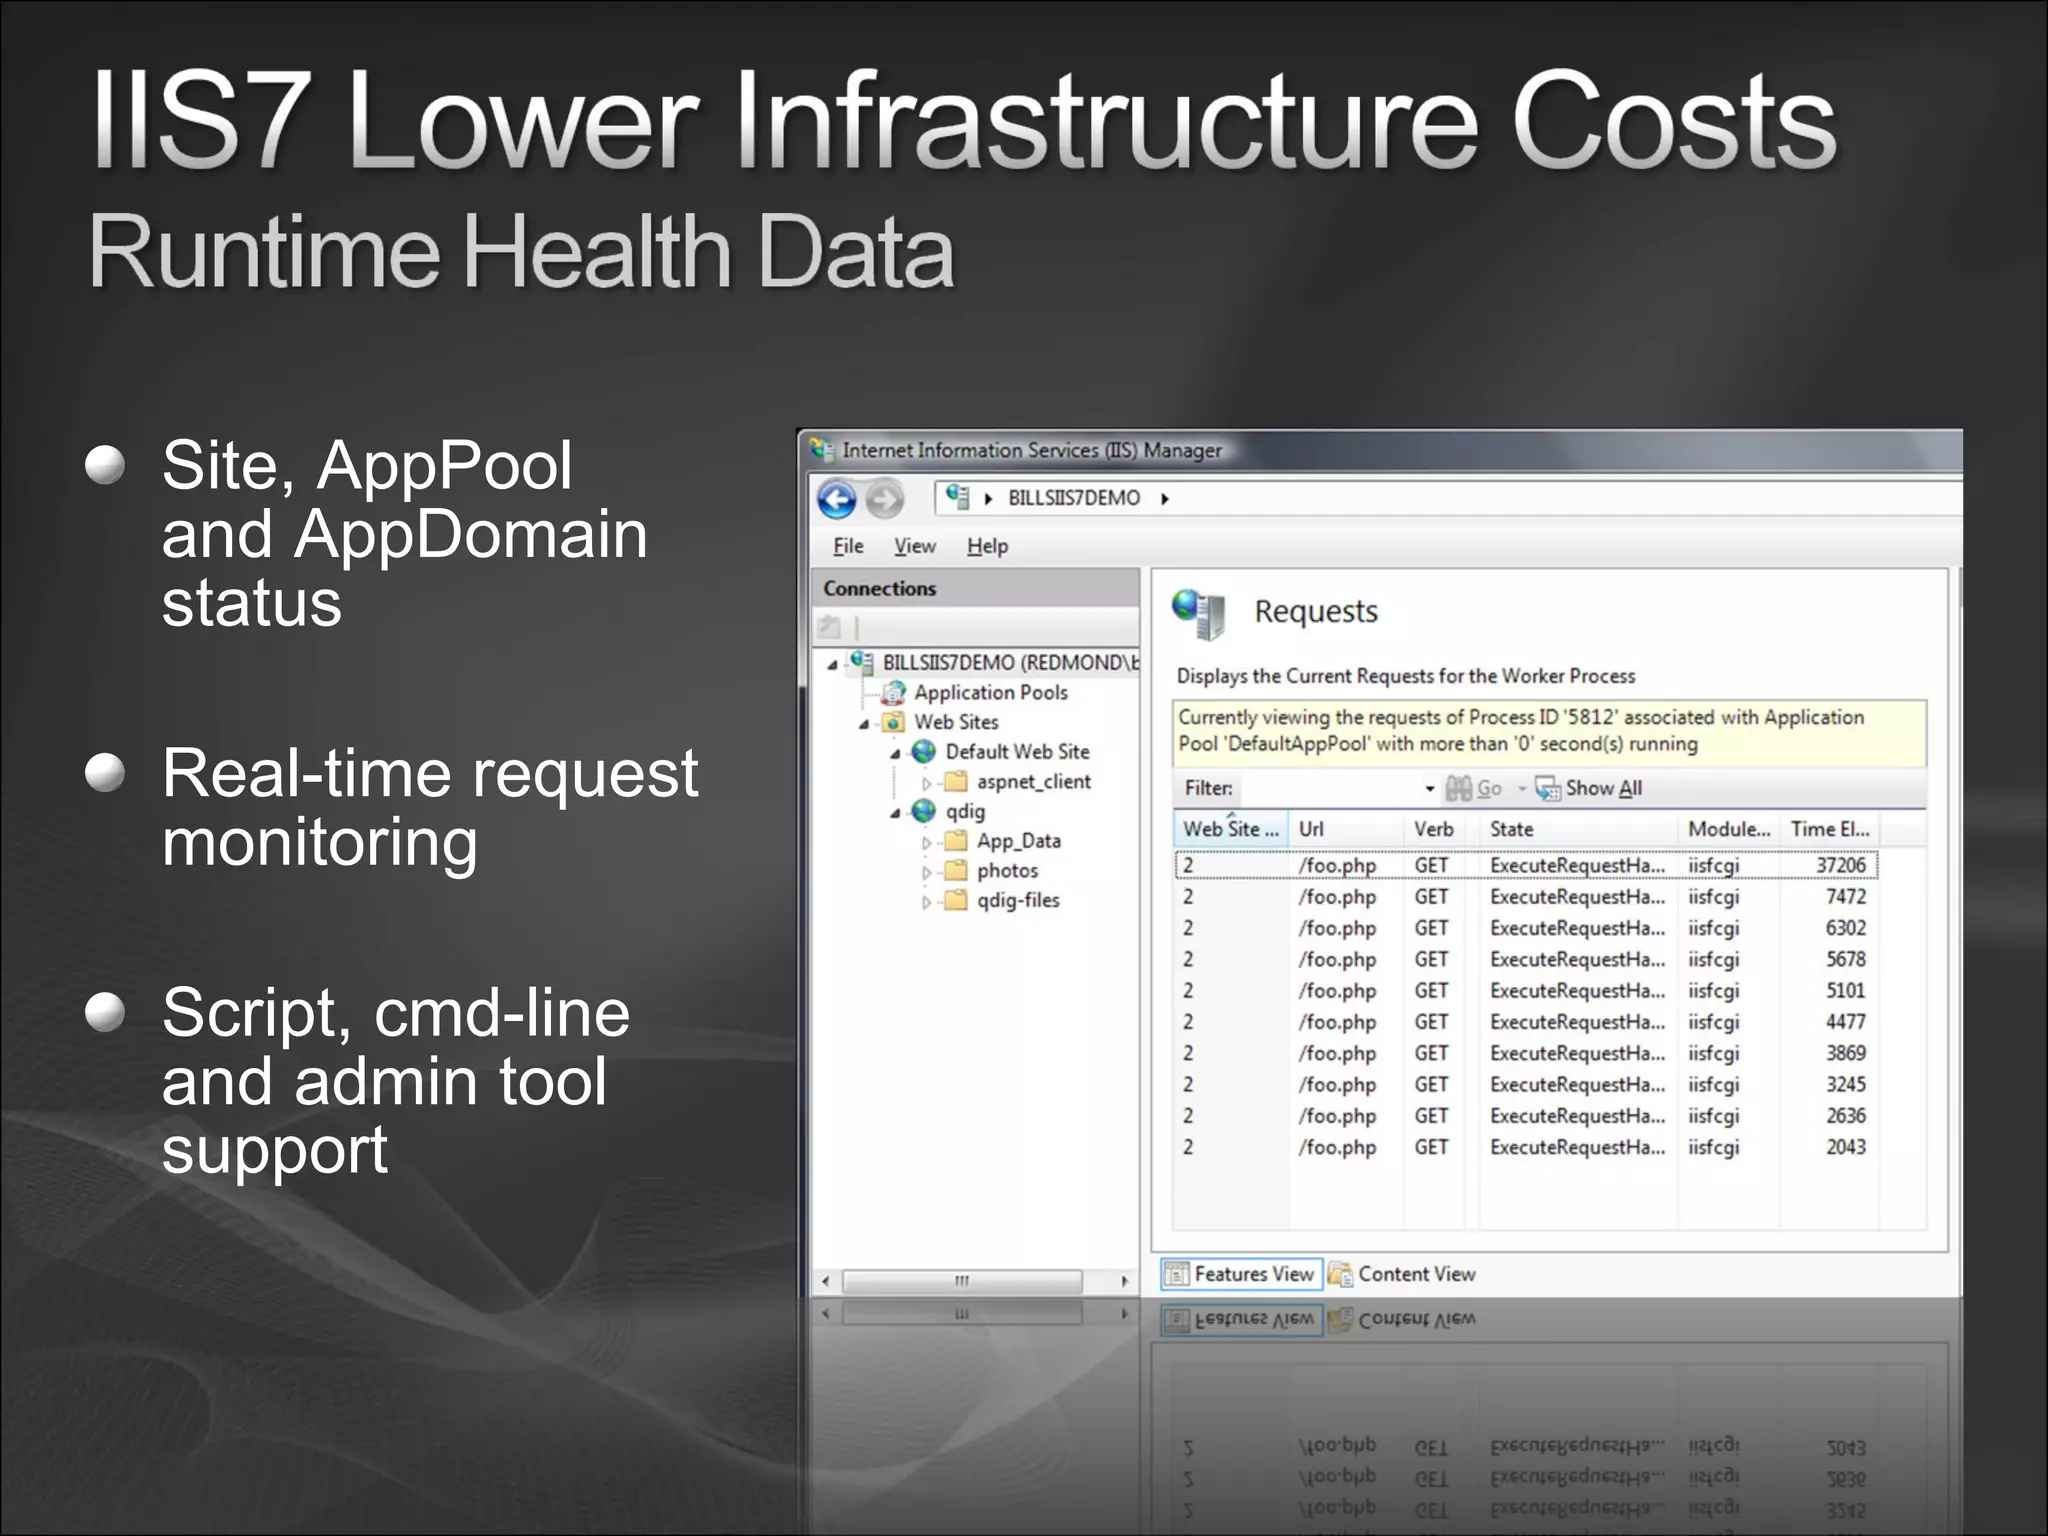2048x1536 pixels.
Task: Select the Application Pools tree item
Action: click(x=990, y=692)
